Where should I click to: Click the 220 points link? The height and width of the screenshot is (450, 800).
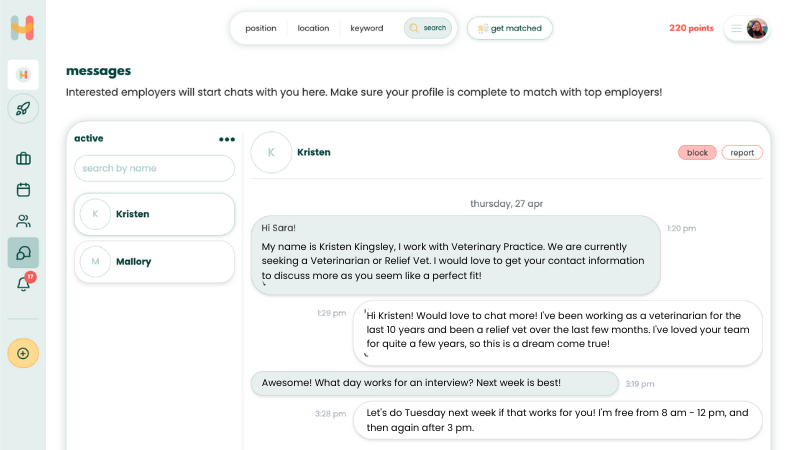(691, 28)
